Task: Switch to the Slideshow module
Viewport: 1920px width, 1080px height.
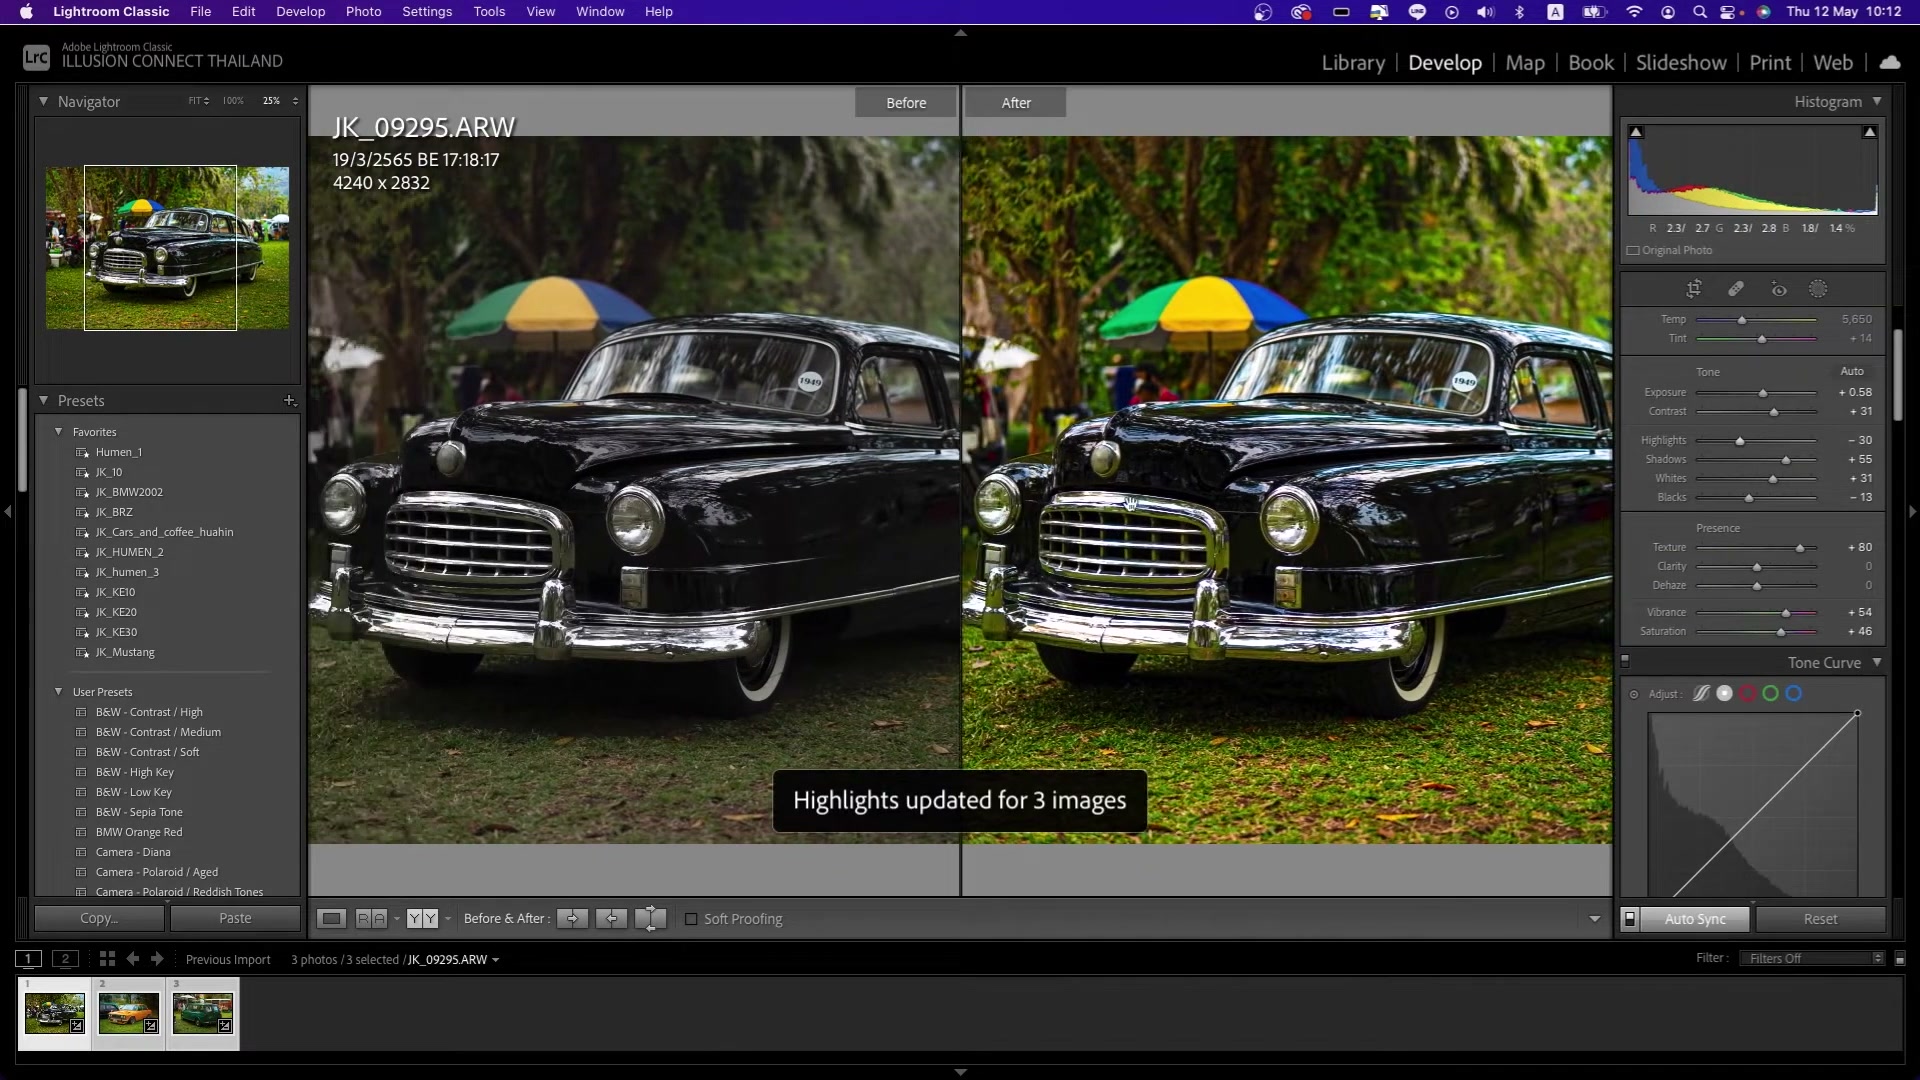Action: tap(1681, 62)
